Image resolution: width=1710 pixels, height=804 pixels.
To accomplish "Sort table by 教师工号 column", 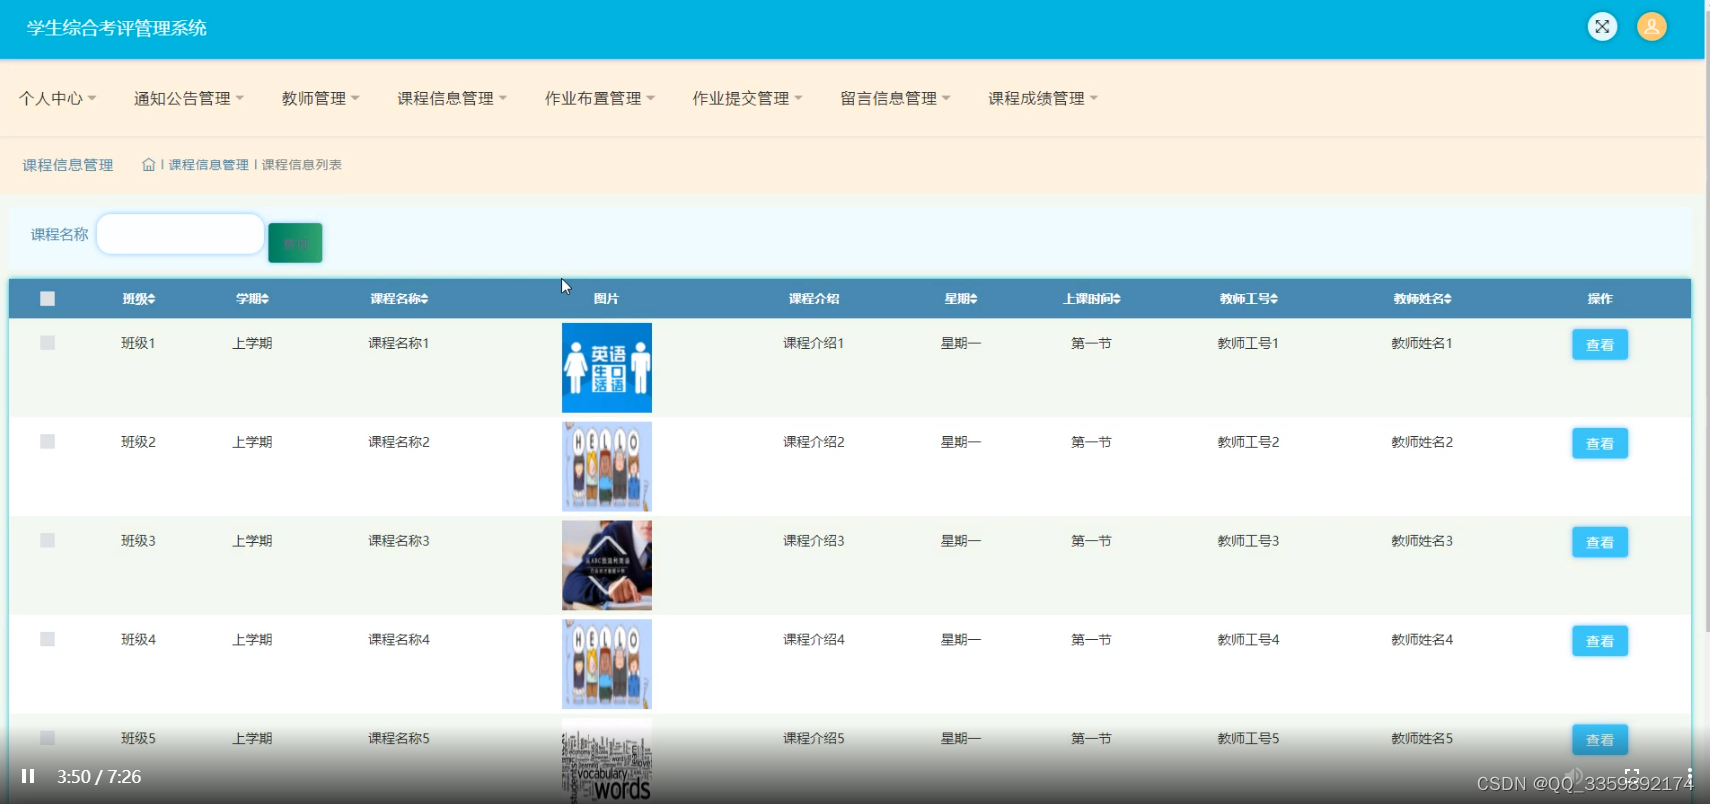I will tap(1249, 298).
